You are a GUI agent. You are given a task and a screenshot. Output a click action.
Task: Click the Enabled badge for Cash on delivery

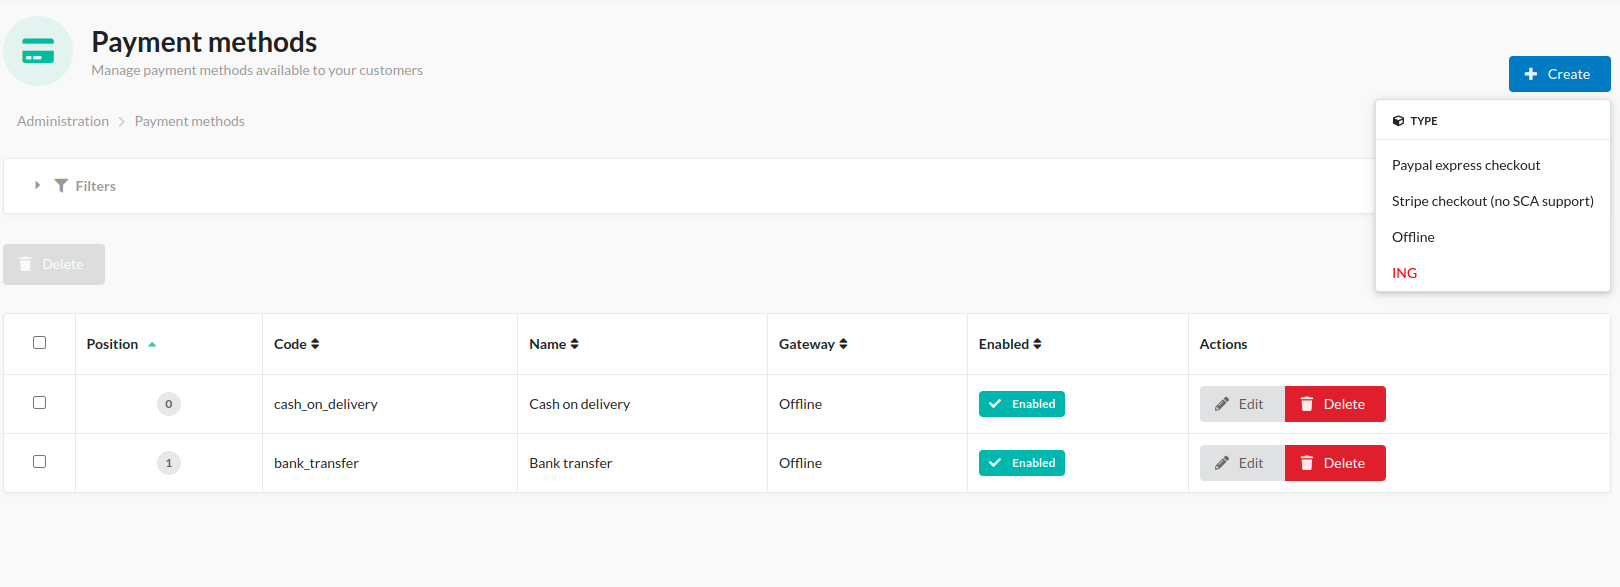pyautogui.click(x=1022, y=404)
